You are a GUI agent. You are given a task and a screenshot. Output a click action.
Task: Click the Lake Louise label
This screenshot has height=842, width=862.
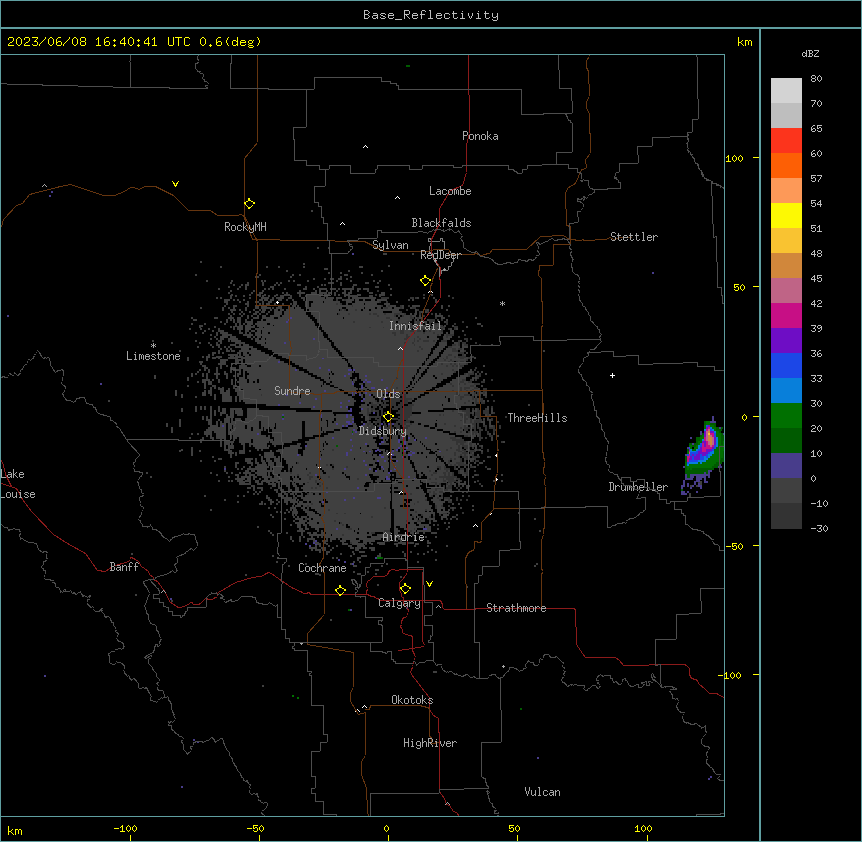pos(18,484)
